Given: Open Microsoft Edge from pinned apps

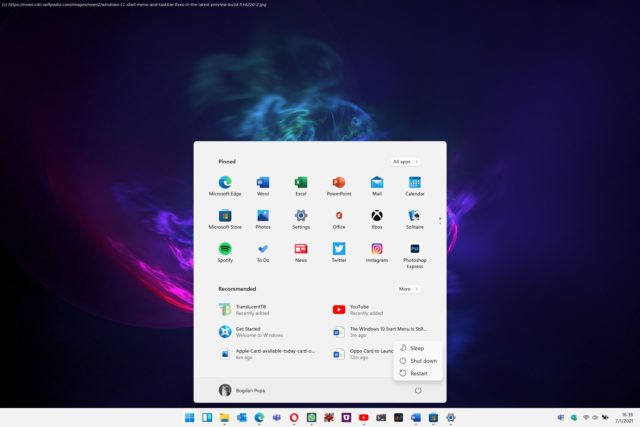Looking at the screenshot, I should click(x=225, y=186).
